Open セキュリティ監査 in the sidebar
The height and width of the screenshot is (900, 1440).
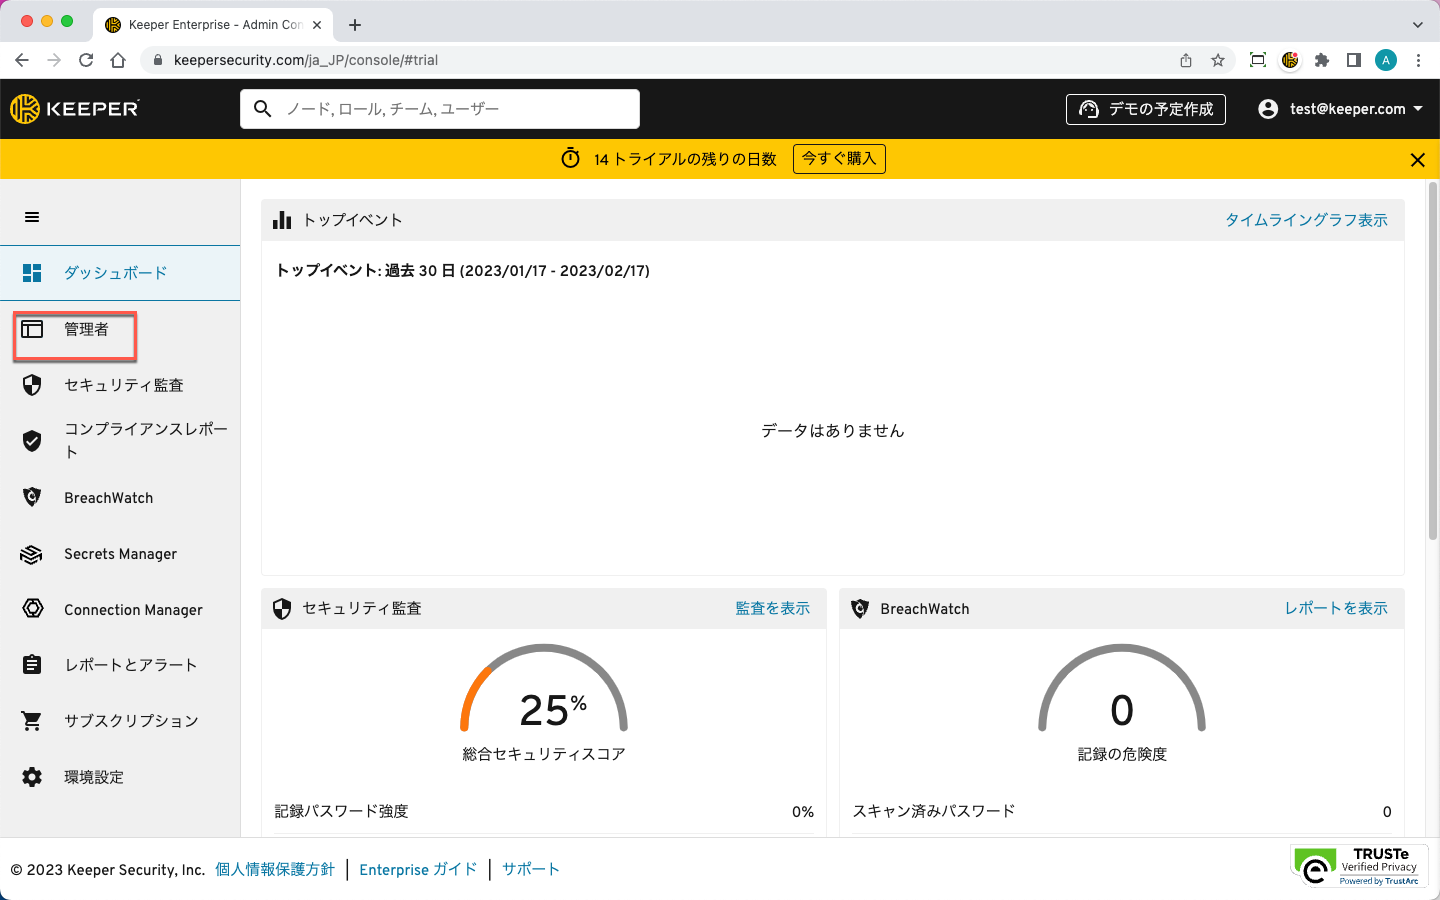click(x=123, y=385)
